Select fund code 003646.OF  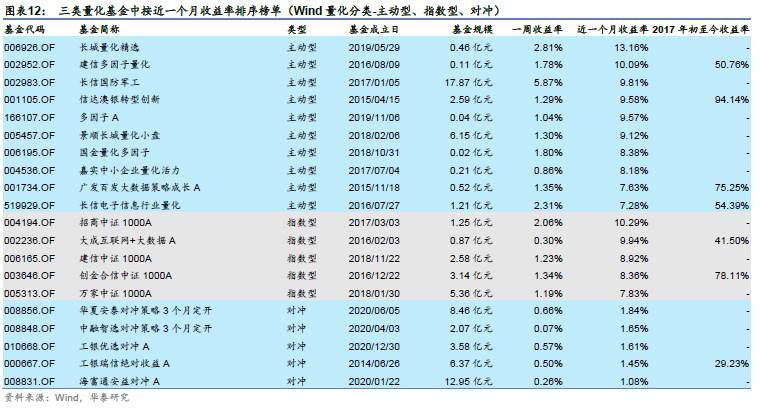click(x=29, y=276)
